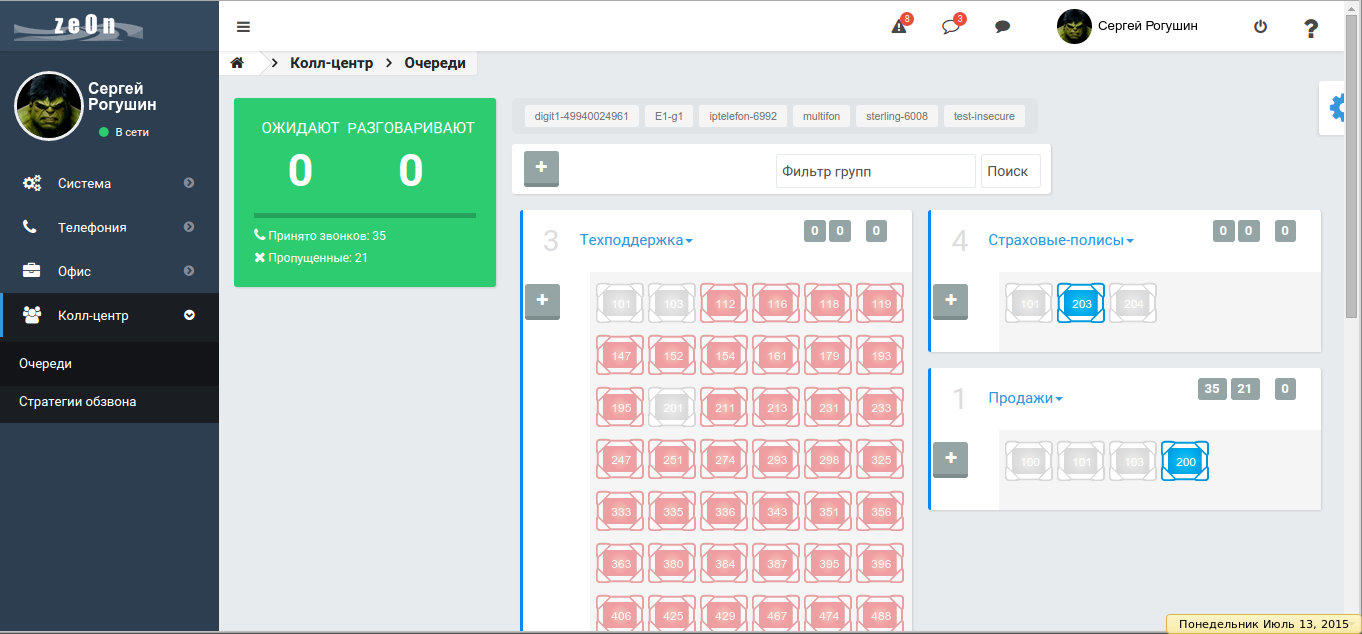
Task: Select agent 384 in Техподдержка
Action: coord(725,563)
